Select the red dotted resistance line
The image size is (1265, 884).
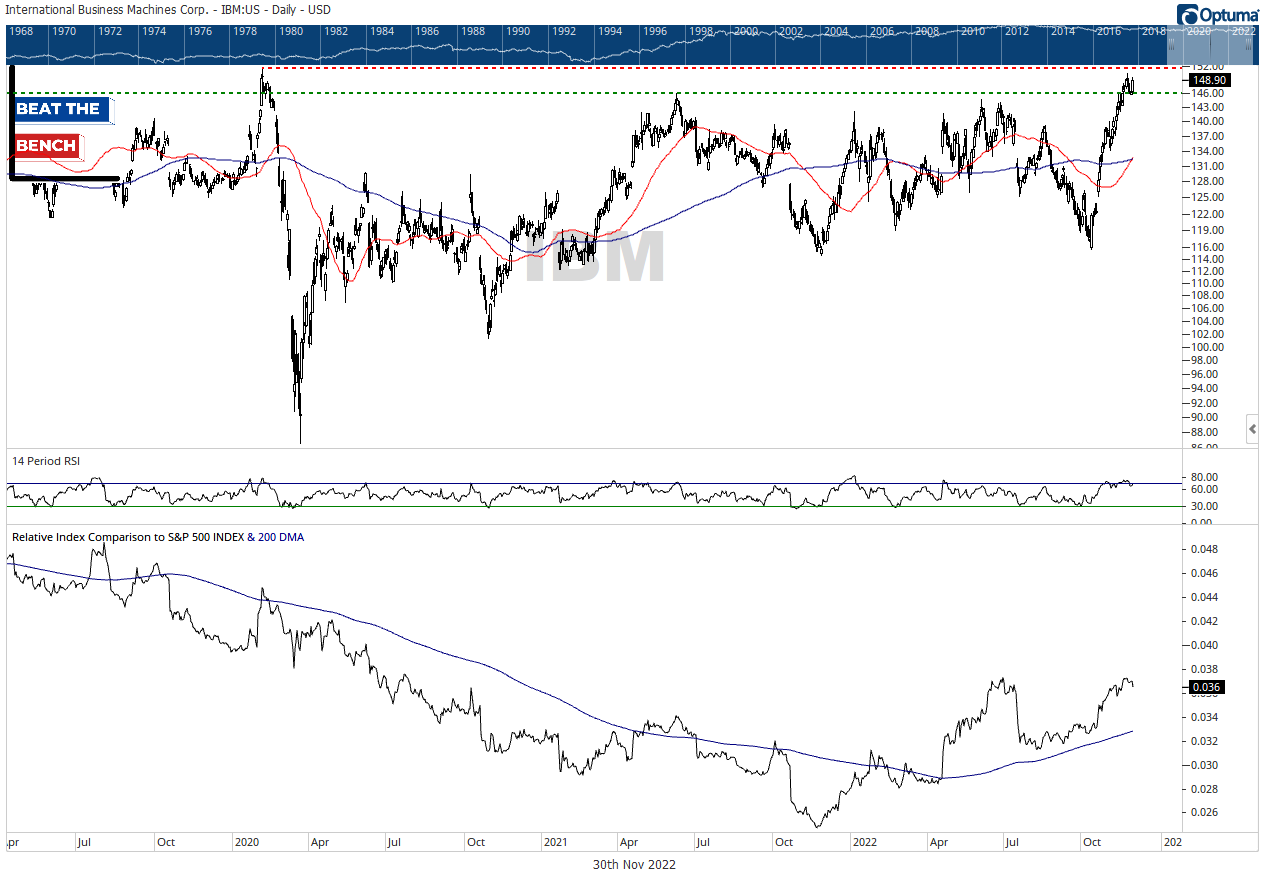[720, 68]
